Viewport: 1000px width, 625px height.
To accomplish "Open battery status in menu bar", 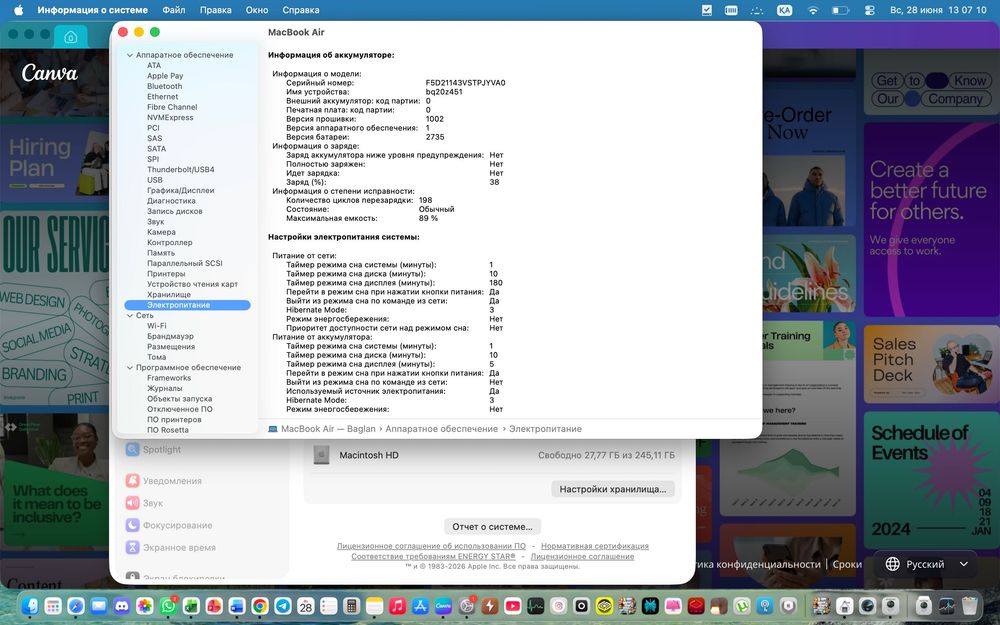I will click(x=841, y=10).
